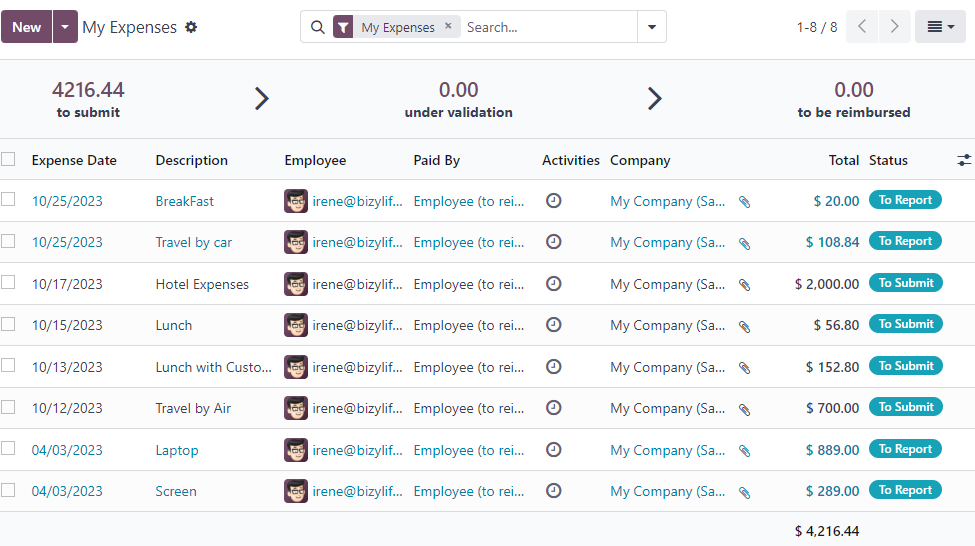Sort by Expense Date column header
This screenshot has width=975, height=546.
(x=74, y=160)
